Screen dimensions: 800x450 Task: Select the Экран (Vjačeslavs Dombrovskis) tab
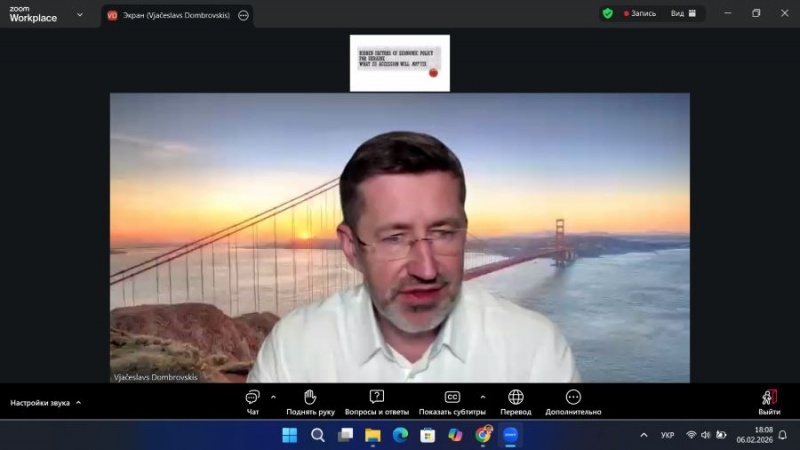(170, 15)
